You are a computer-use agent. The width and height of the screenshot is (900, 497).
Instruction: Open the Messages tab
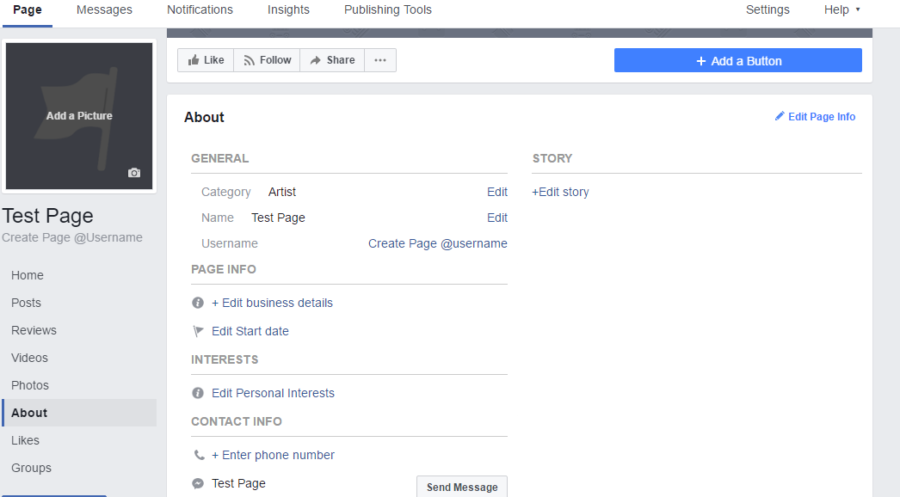click(104, 10)
